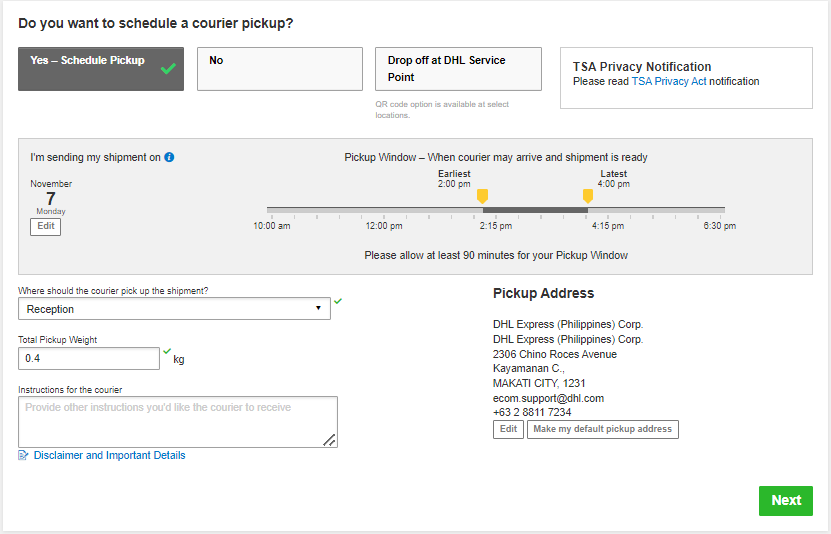Click the resize handle of instructions textarea
Viewport: 831px width, 534px height.
click(330, 440)
